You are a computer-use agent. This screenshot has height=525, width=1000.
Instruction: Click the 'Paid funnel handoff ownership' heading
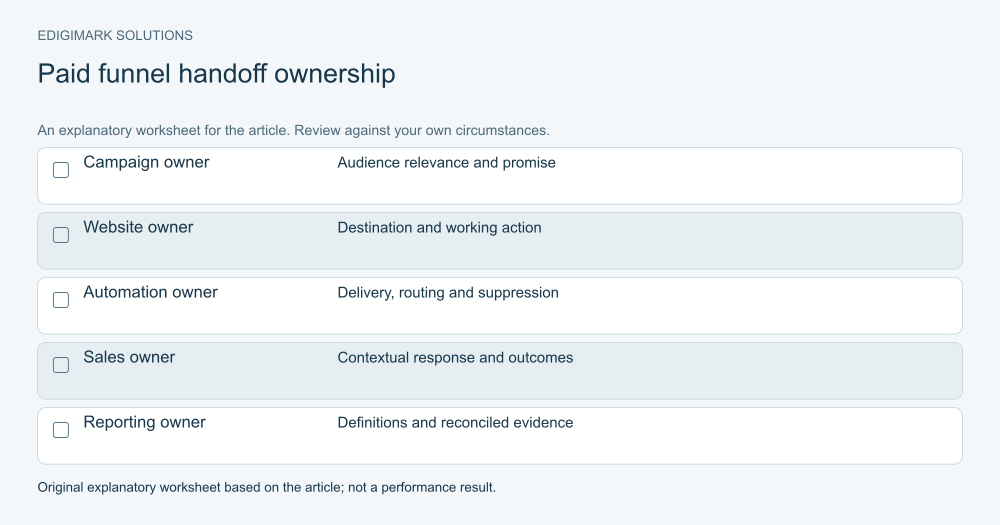click(216, 74)
